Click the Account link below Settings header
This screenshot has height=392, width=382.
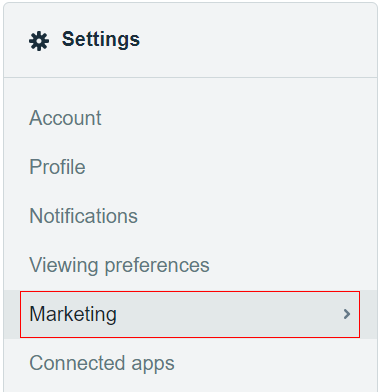coord(65,118)
